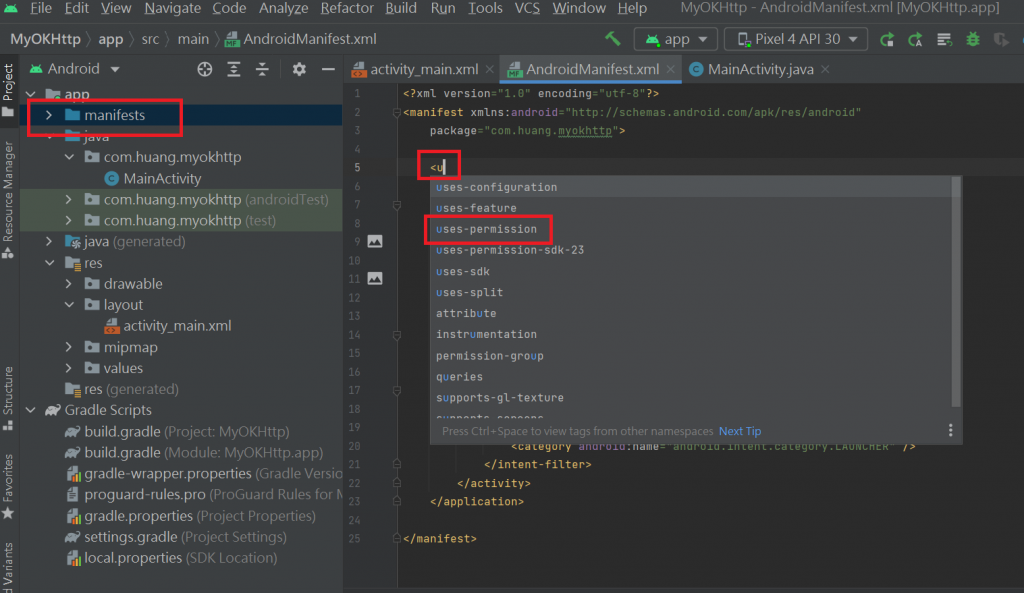Click Collapse All icon in Project panel
The width and height of the screenshot is (1024, 593).
pos(262,69)
